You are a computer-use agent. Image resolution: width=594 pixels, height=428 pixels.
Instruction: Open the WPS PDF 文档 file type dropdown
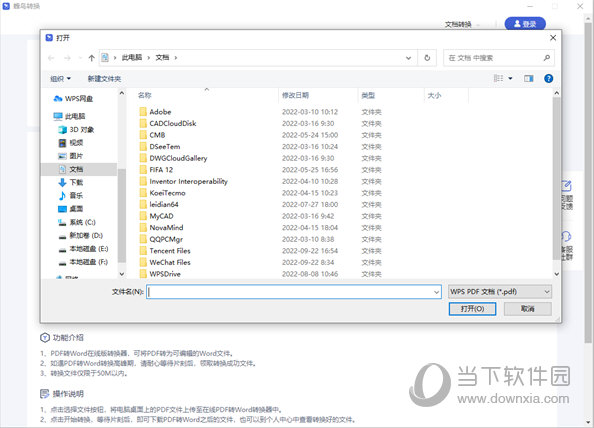tap(500, 292)
